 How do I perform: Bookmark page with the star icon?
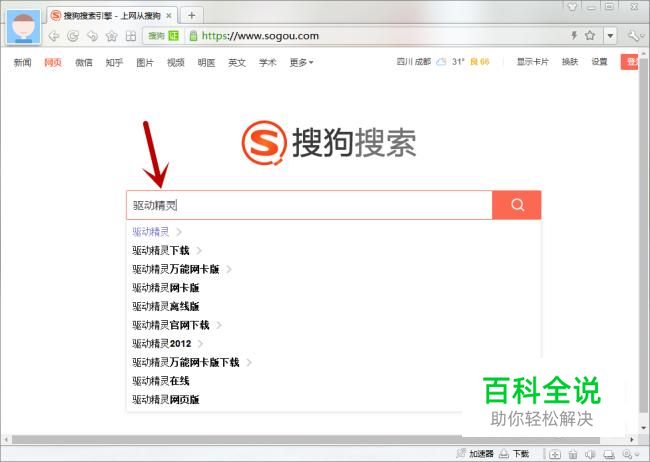[590, 35]
